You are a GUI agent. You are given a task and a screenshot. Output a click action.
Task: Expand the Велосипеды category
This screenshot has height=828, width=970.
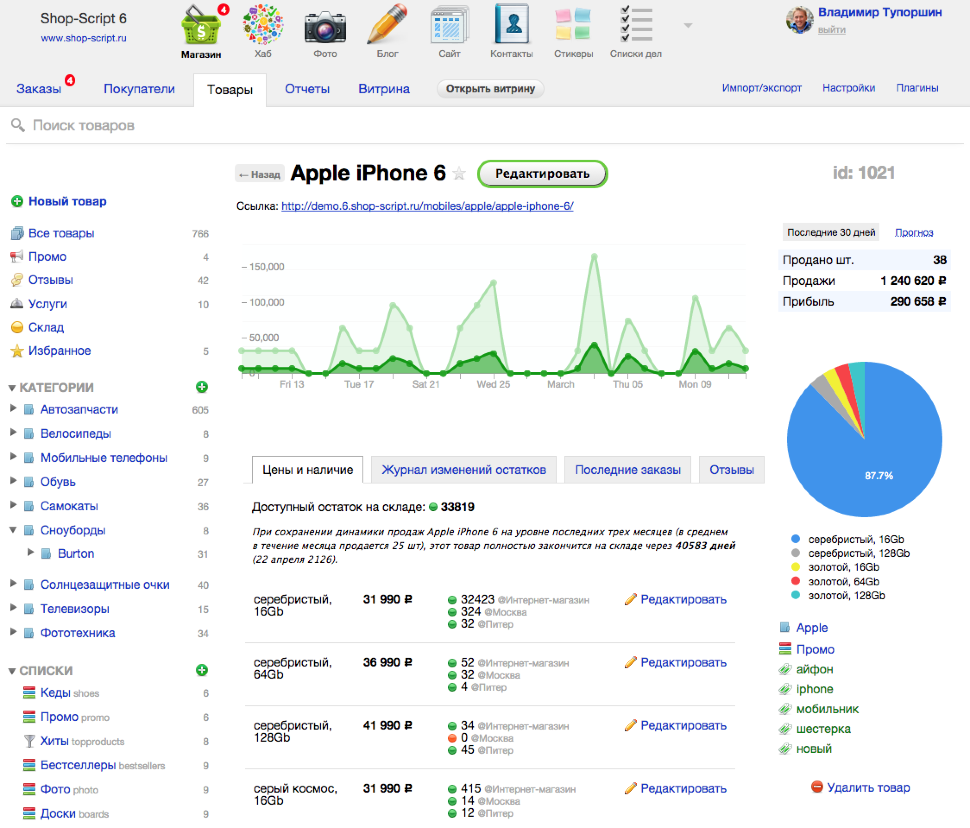12,433
